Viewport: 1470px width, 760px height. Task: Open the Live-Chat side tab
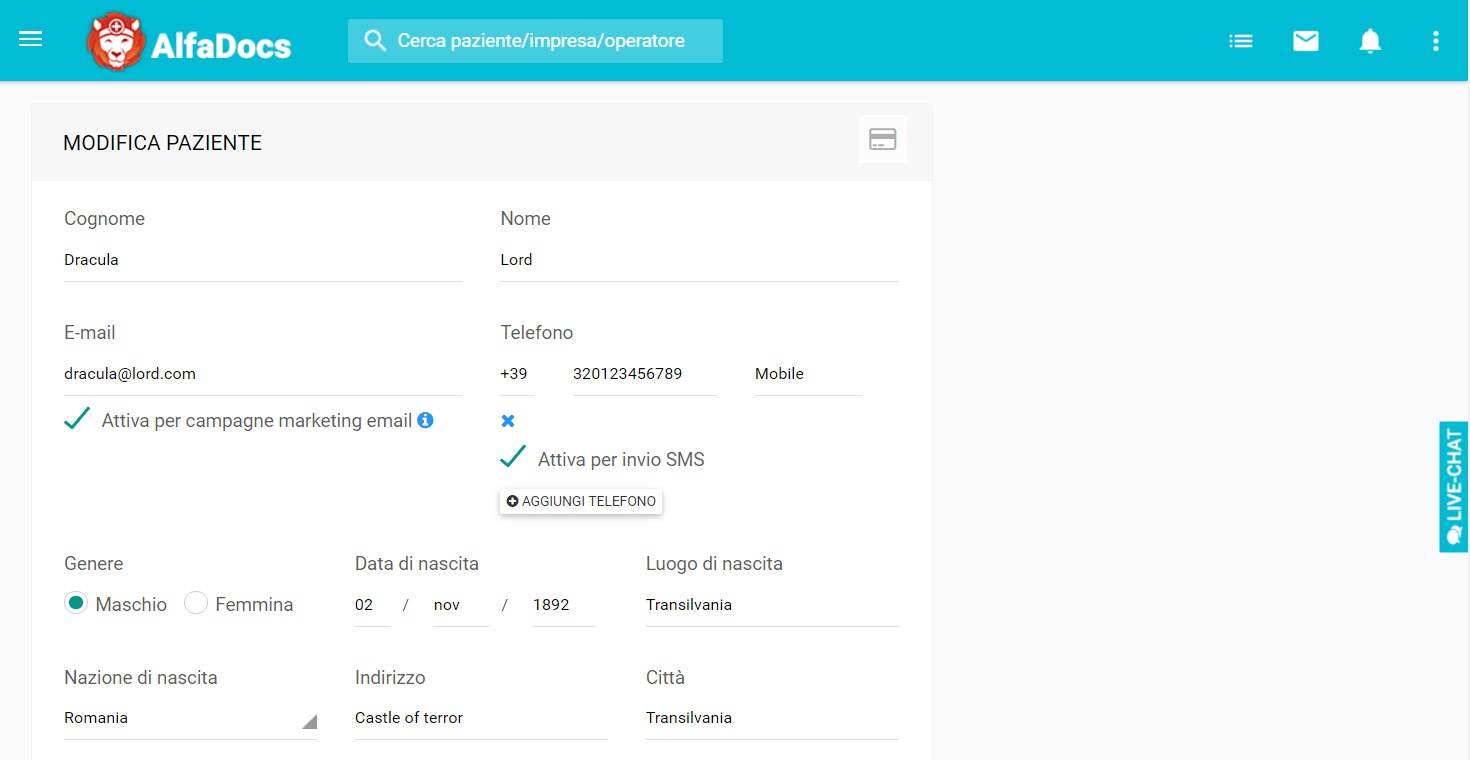[x=1453, y=486]
